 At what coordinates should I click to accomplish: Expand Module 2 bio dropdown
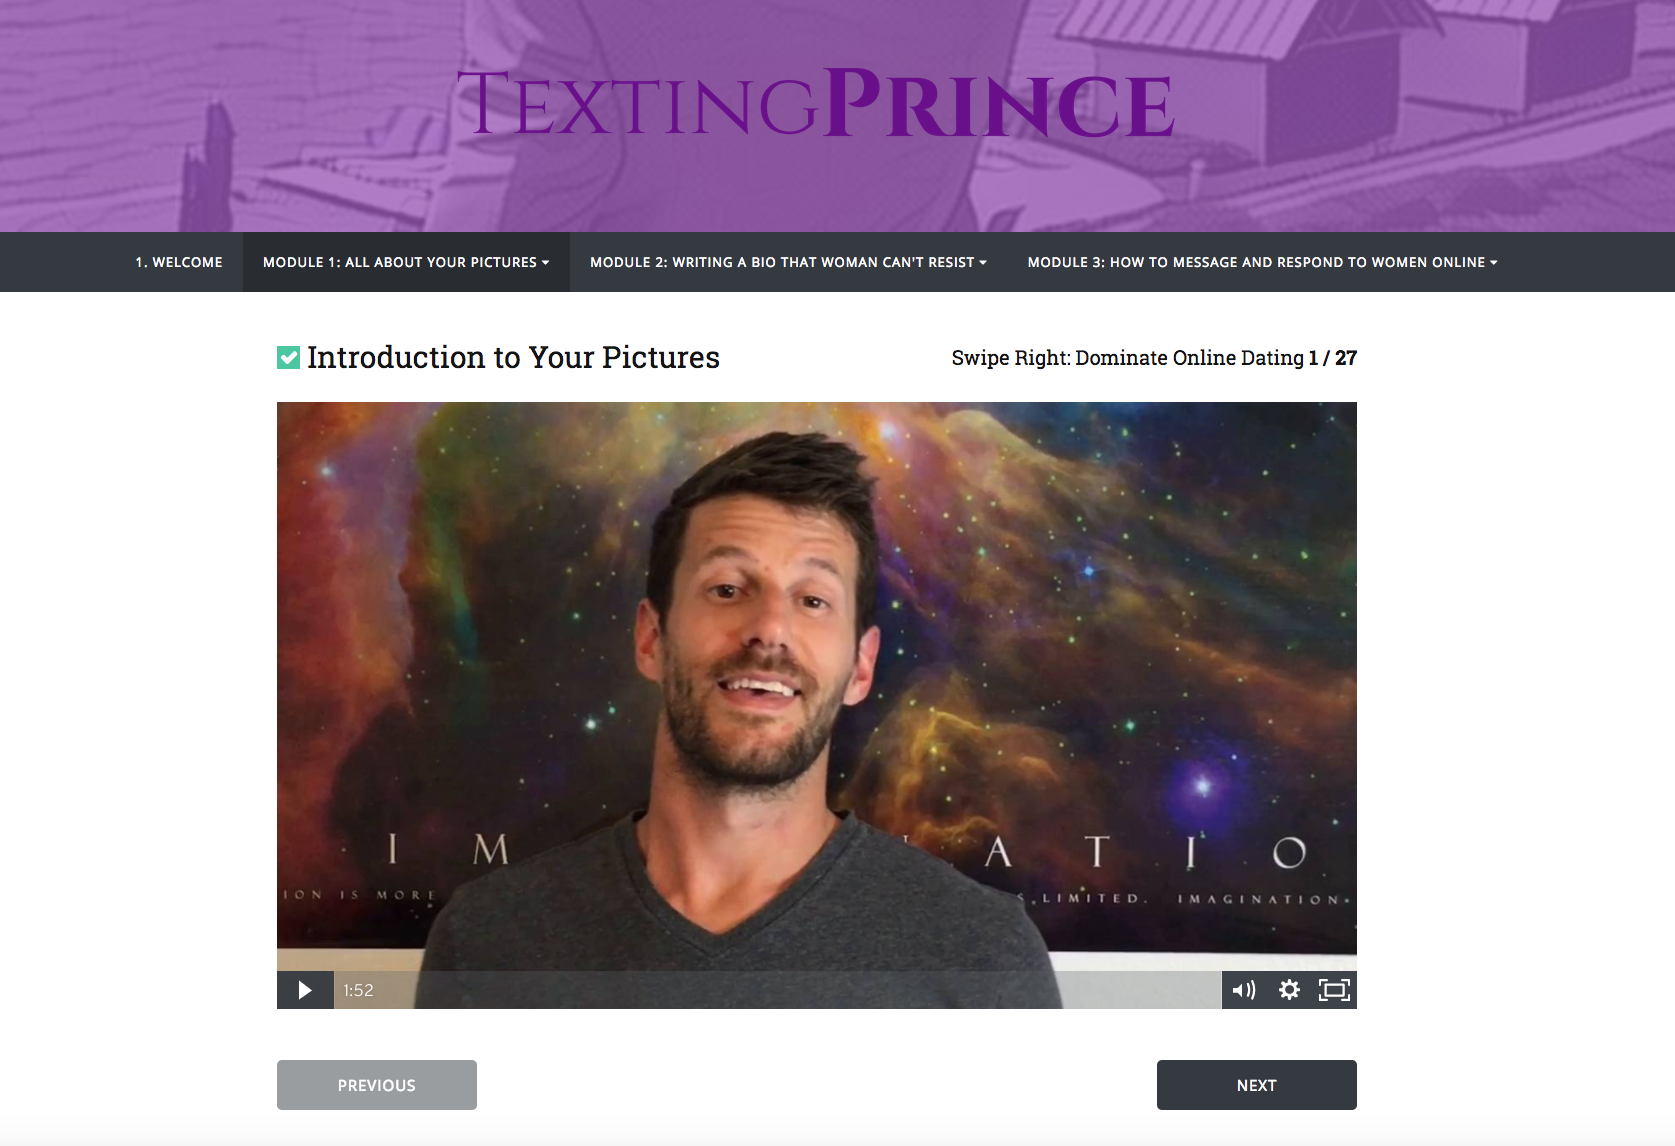788,262
